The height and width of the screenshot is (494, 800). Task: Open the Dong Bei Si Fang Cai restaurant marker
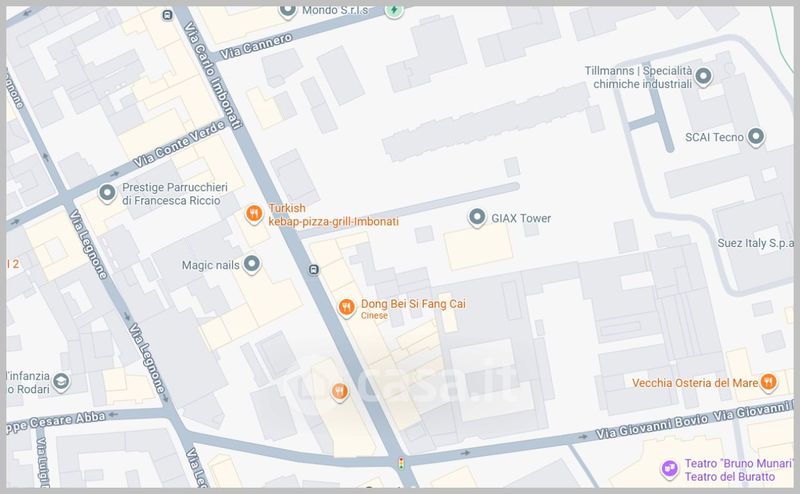[346, 308]
